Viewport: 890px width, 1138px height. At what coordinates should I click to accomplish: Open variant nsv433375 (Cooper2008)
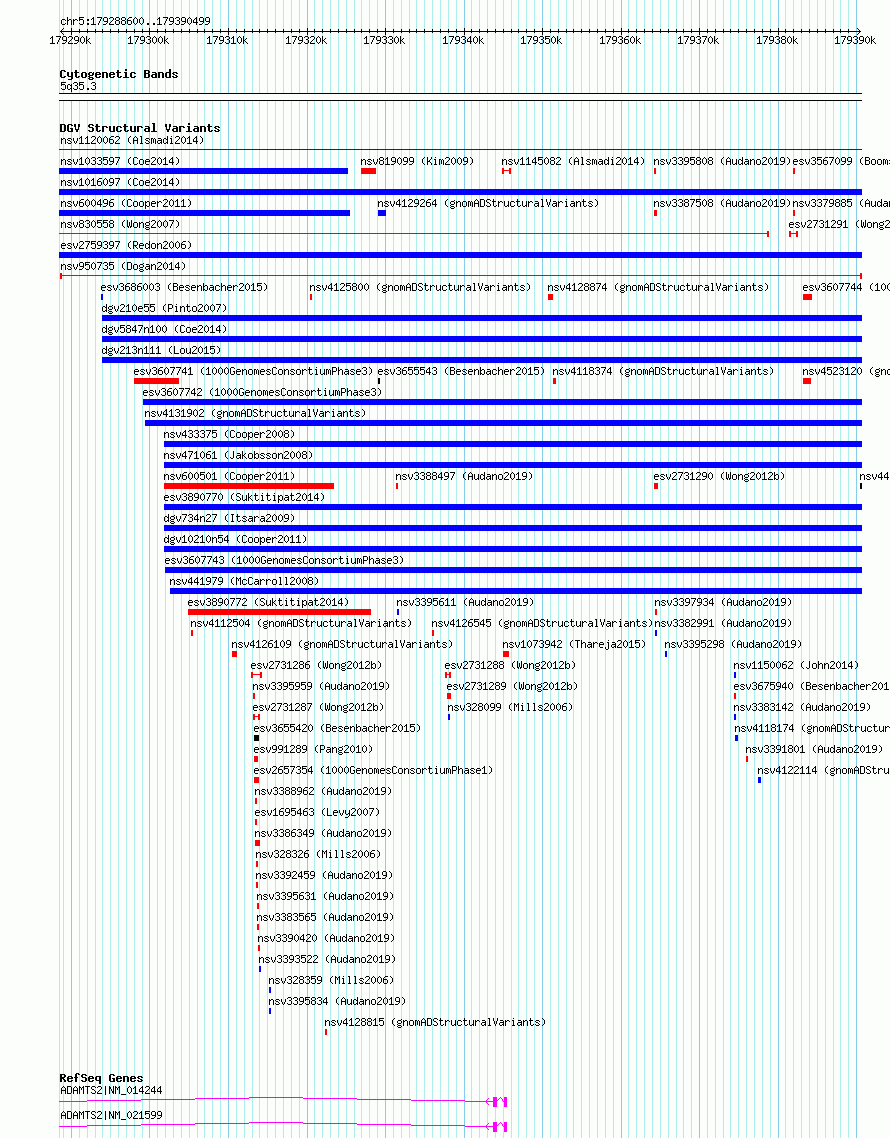click(229, 435)
